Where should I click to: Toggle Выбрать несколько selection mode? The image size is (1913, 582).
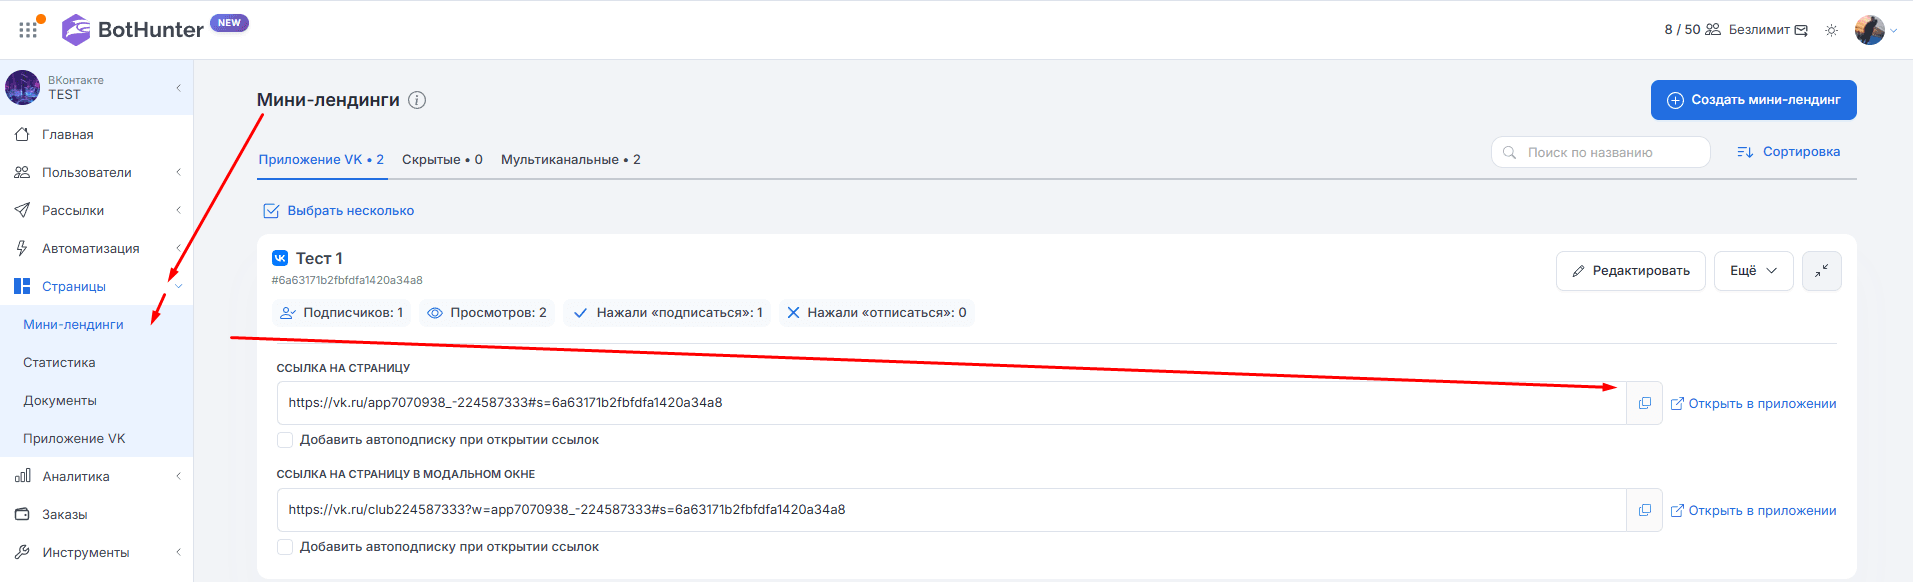pos(338,211)
